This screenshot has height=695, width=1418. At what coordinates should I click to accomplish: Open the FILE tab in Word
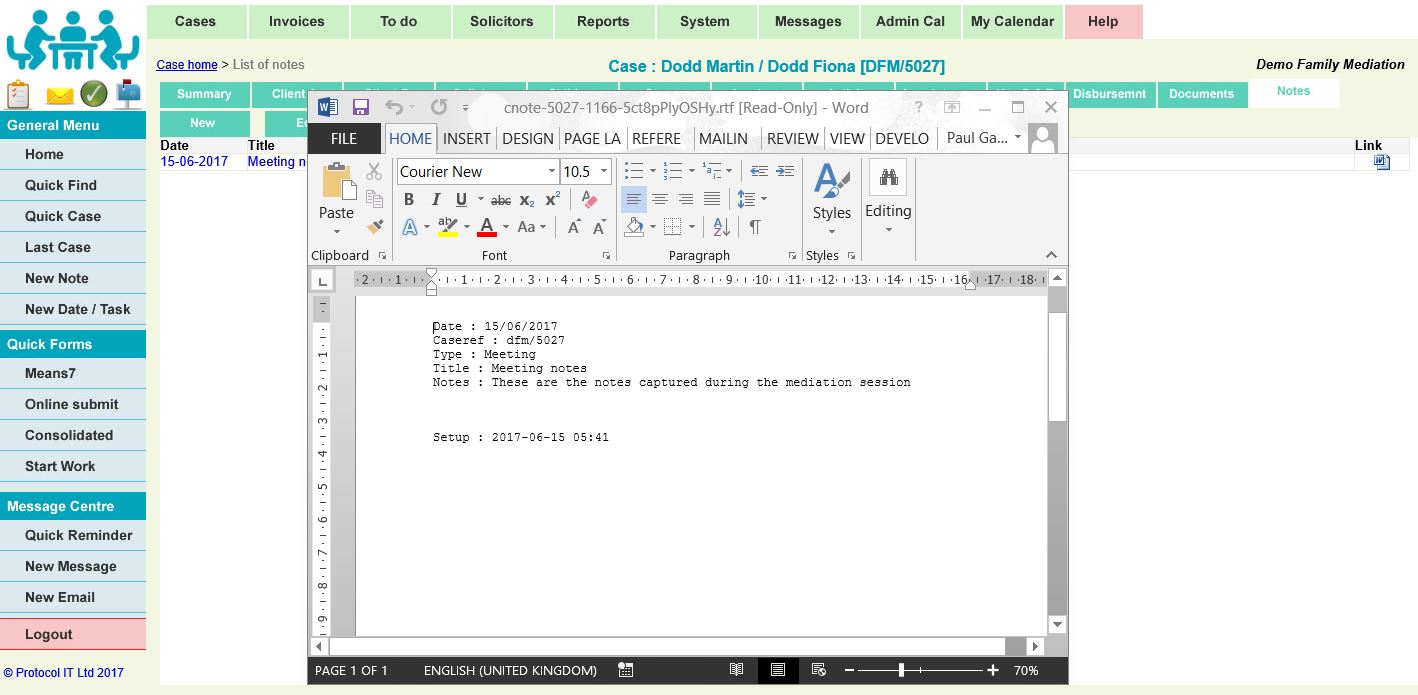coord(344,139)
